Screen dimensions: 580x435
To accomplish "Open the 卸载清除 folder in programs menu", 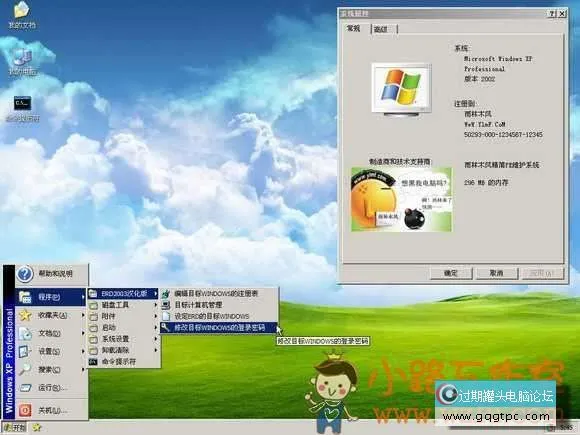I will [x=124, y=350].
